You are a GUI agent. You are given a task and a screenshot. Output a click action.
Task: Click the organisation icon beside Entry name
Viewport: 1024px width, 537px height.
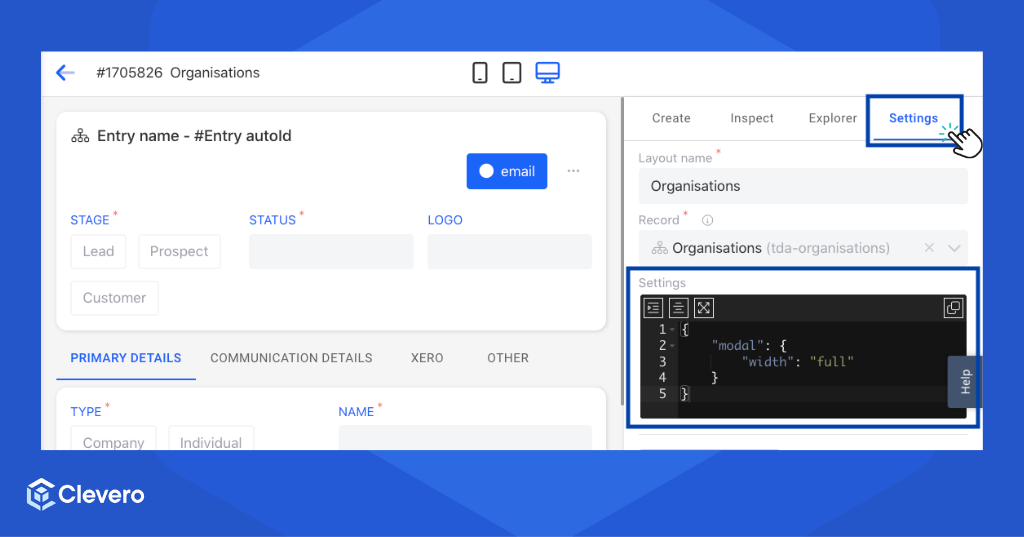[80, 136]
